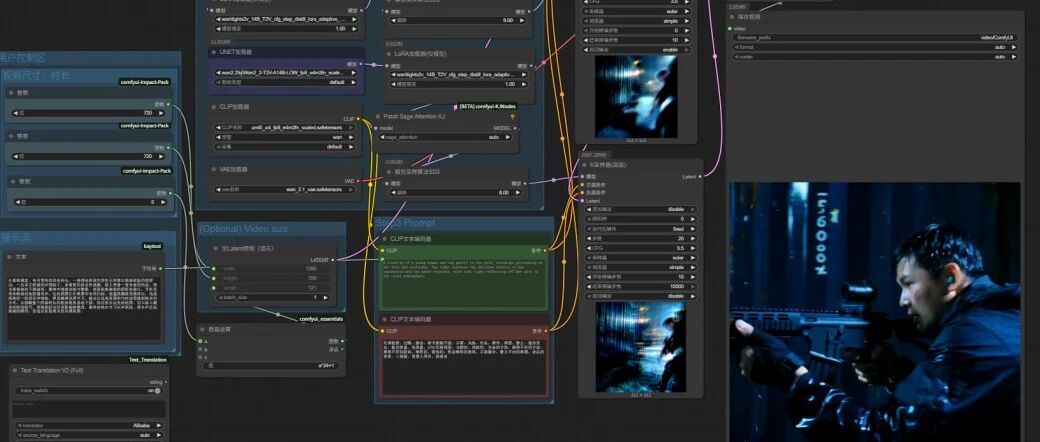The height and width of the screenshot is (442, 1040).
Task: Collapse the Text Translation V2 (Full) node dot
Action: (x=16, y=370)
